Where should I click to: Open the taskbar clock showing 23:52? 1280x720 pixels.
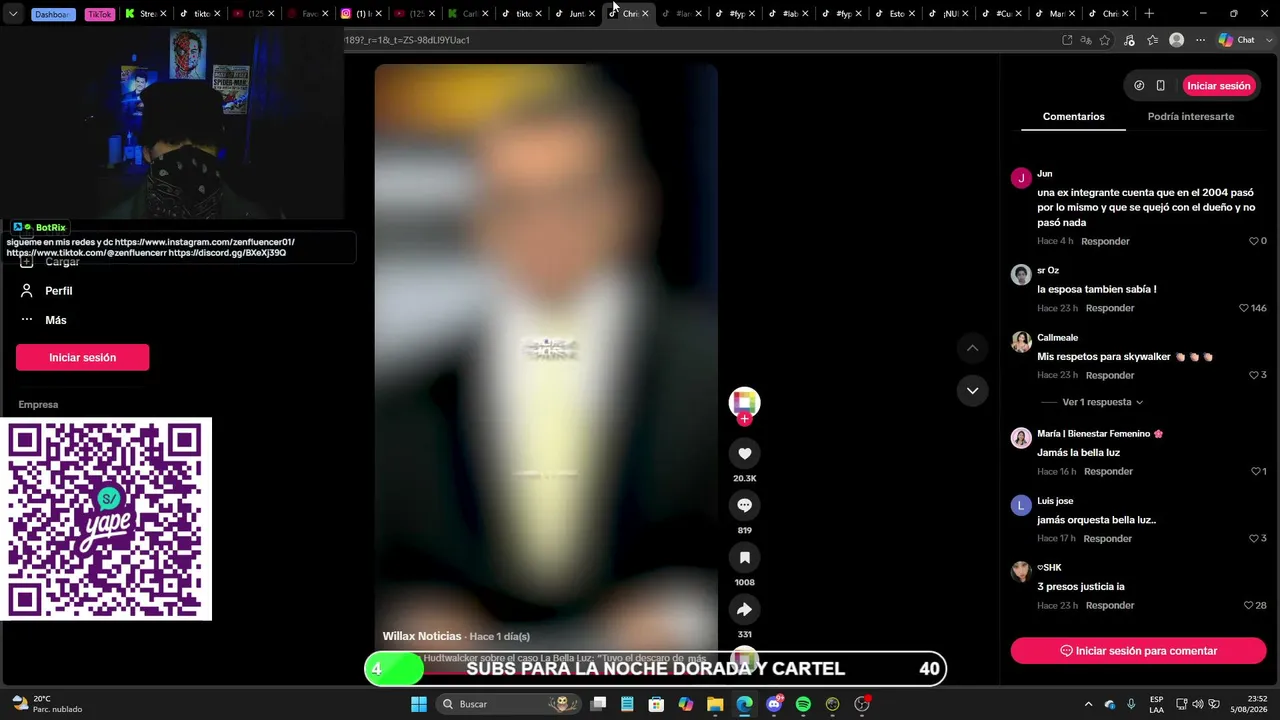coord(1250,704)
